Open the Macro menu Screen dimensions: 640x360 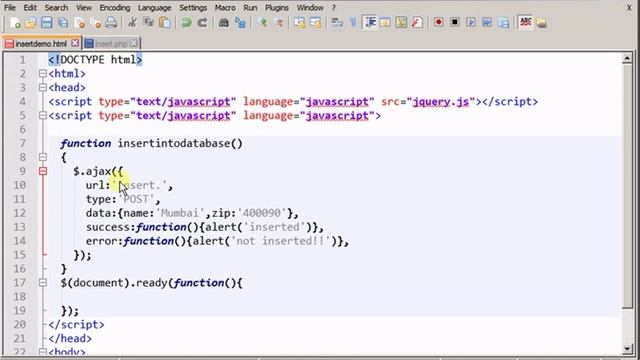[x=225, y=8]
